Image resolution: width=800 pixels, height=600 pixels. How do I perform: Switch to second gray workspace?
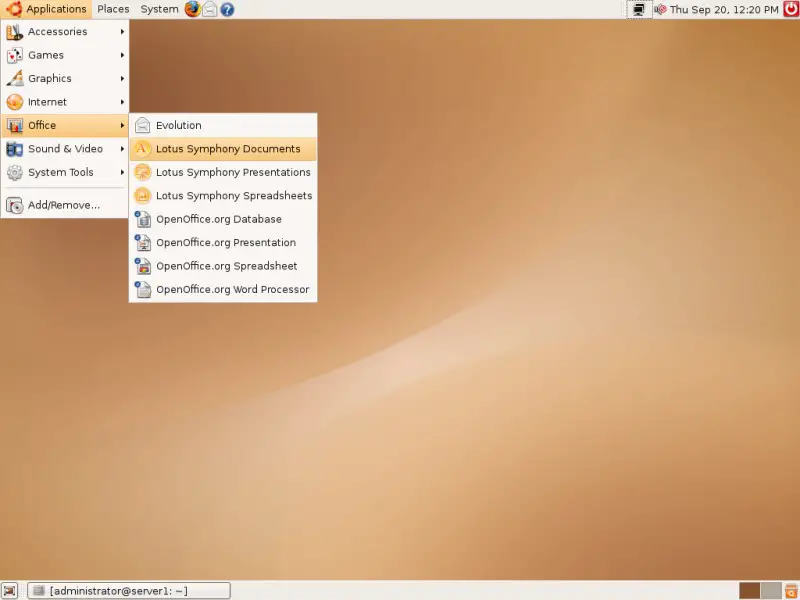[771, 591]
